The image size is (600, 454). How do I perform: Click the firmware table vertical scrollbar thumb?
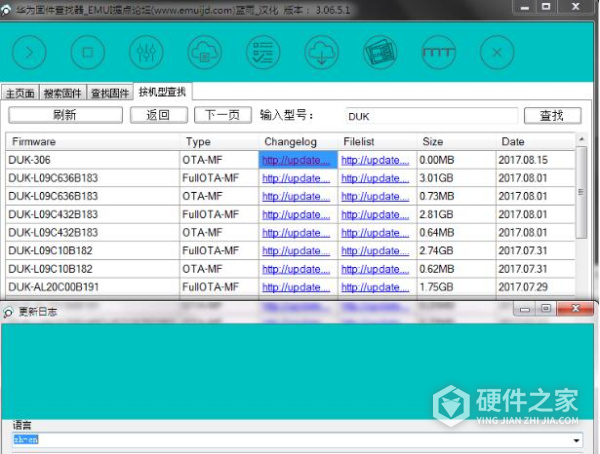coord(581,192)
